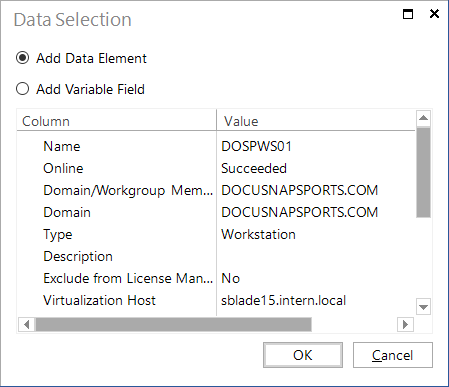This screenshot has height=387, width=449.
Task: Select the Exclude from License Man... row
Action: [216, 278]
